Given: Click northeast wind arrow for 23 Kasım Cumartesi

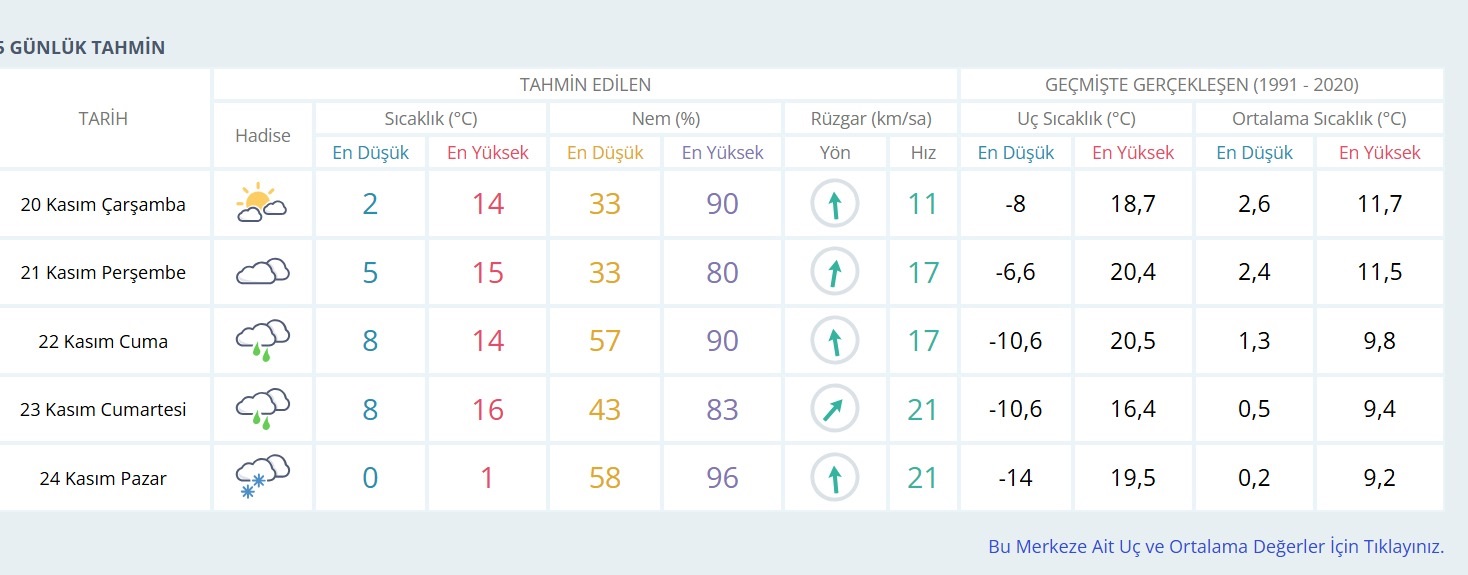Looking at the screenshot, I should [x=834, y=409].
